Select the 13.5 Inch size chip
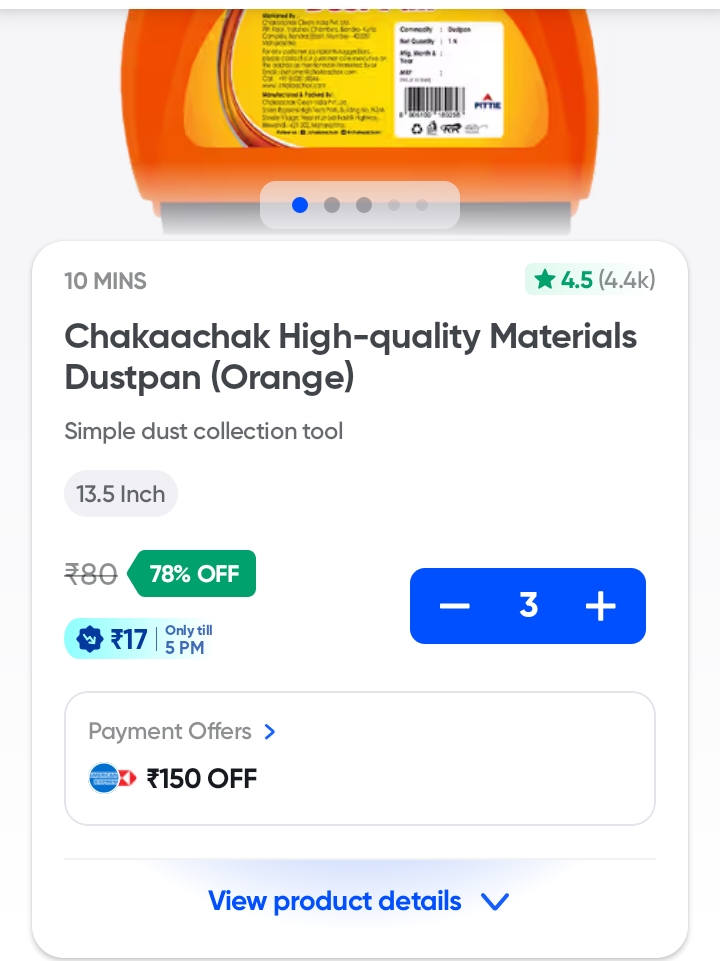720x961 pixels. click(x=121, y=494)
